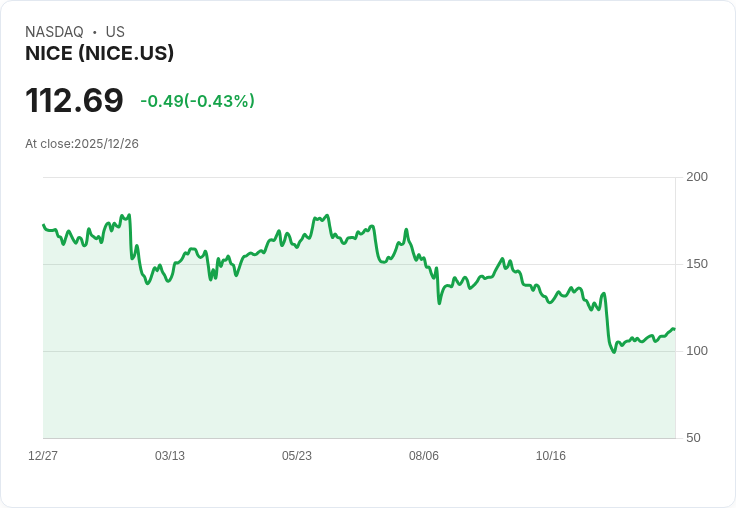Select the 12/27 date on x-axis
The image size is (736, 508).
click(x=43, y=456)
